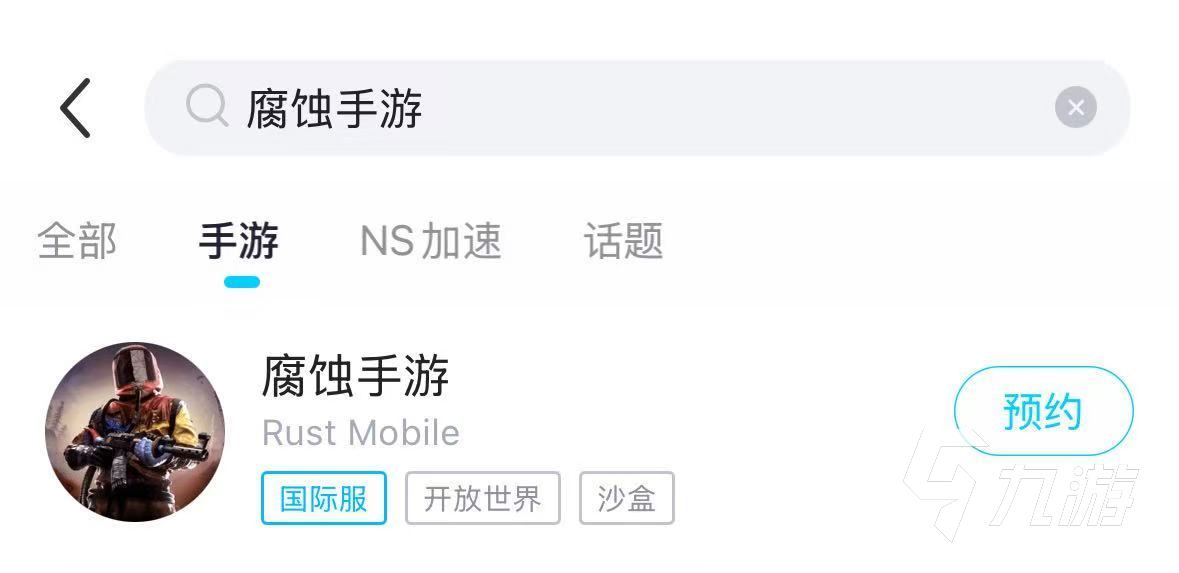
Task: Click the blue indicator under 手游 tab
Action: (x=242, y=282)
